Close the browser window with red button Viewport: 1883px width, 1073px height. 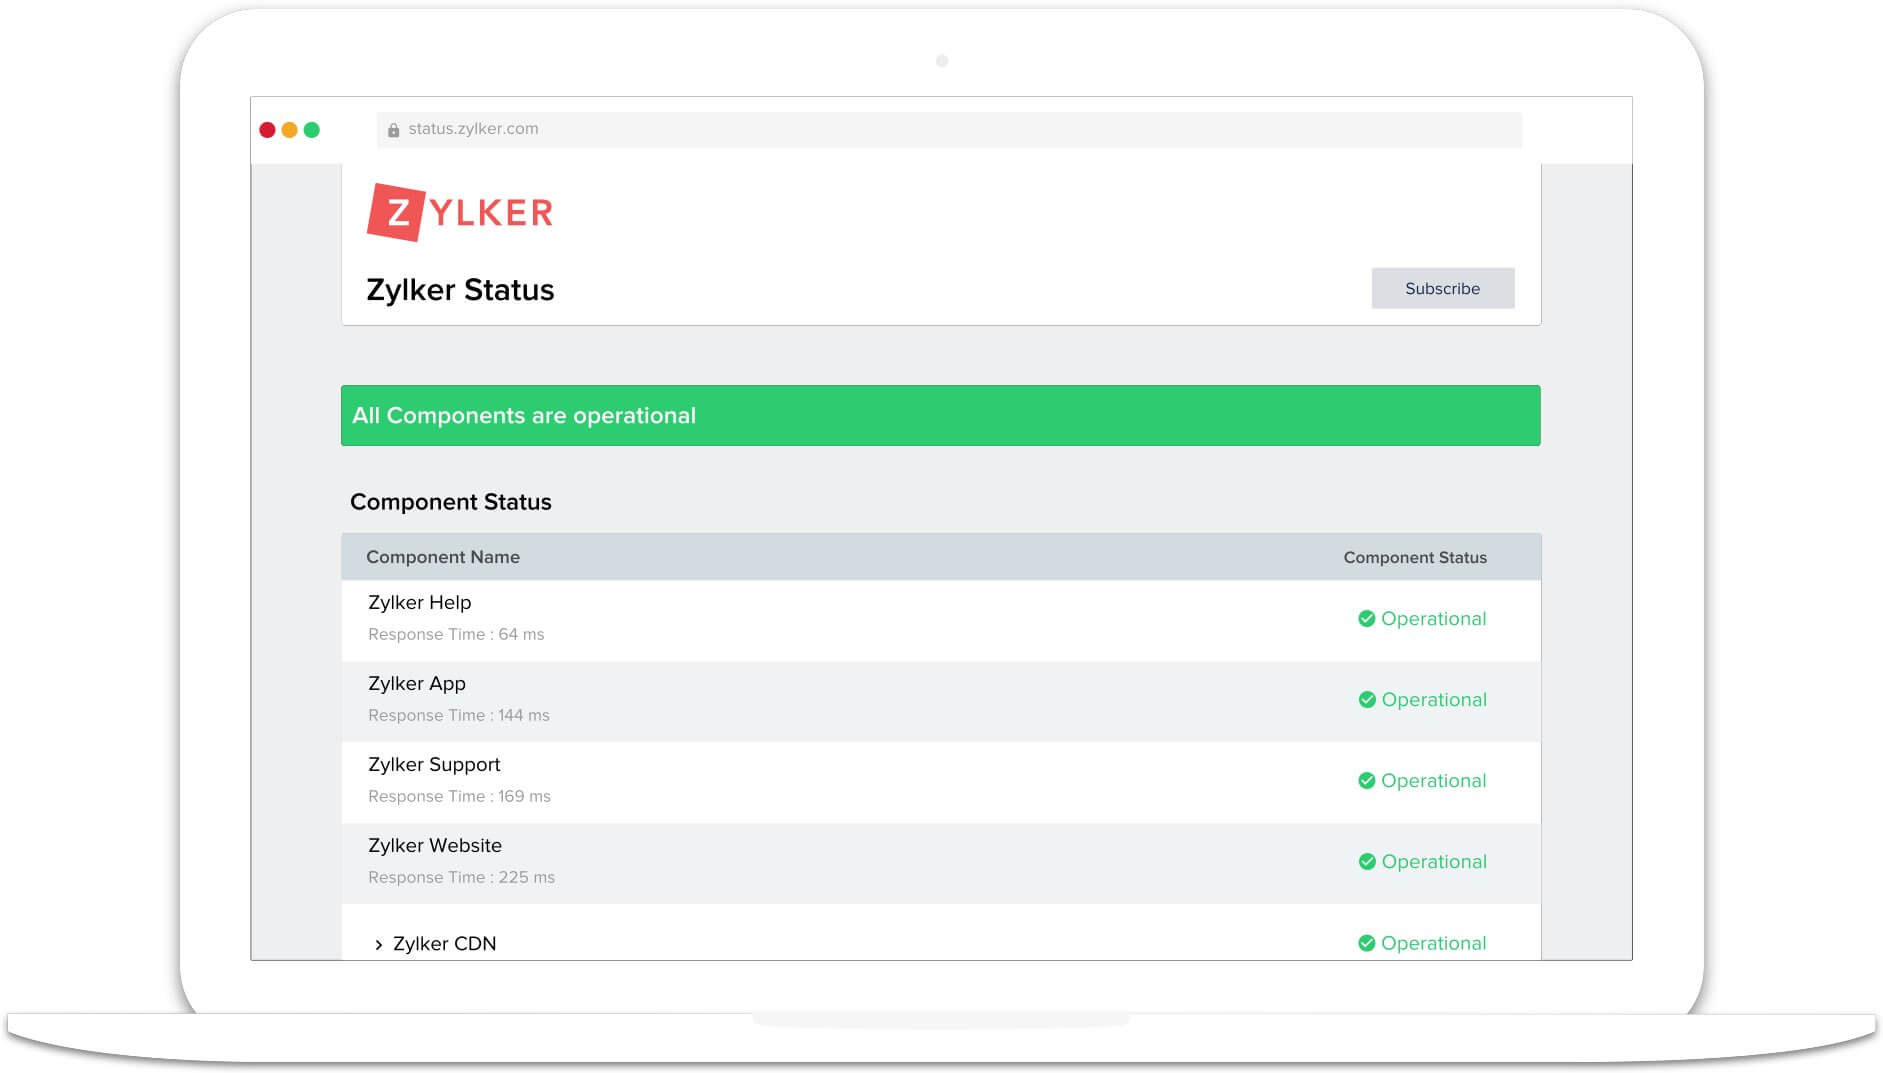coord(267,130)
